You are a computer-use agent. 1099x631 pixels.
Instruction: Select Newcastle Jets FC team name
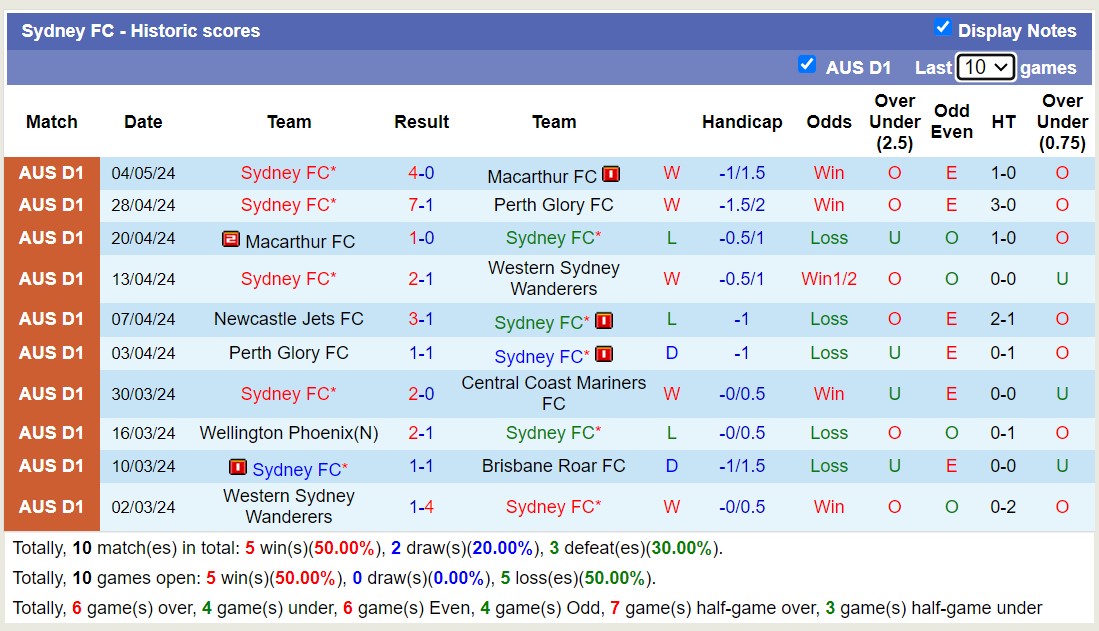pyautogui.click(x=288, y=319)
